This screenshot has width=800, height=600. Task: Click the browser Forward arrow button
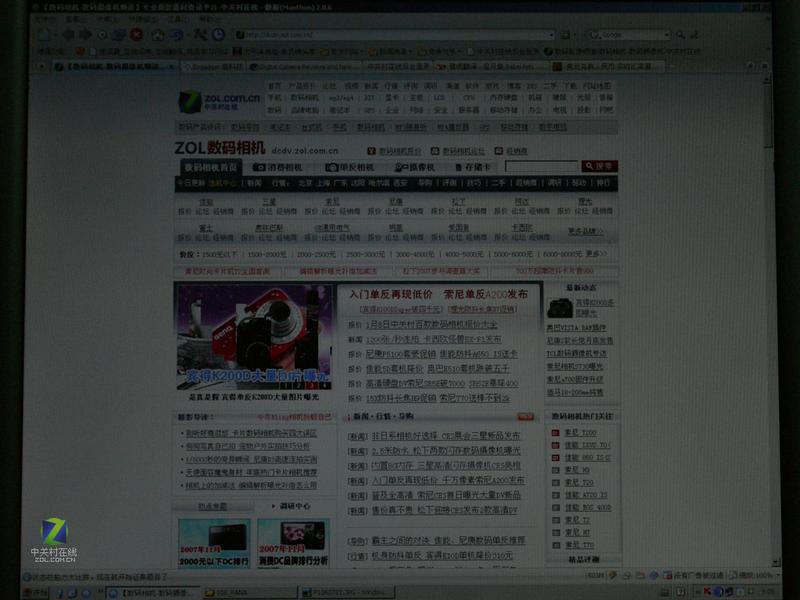click(85, 34)
